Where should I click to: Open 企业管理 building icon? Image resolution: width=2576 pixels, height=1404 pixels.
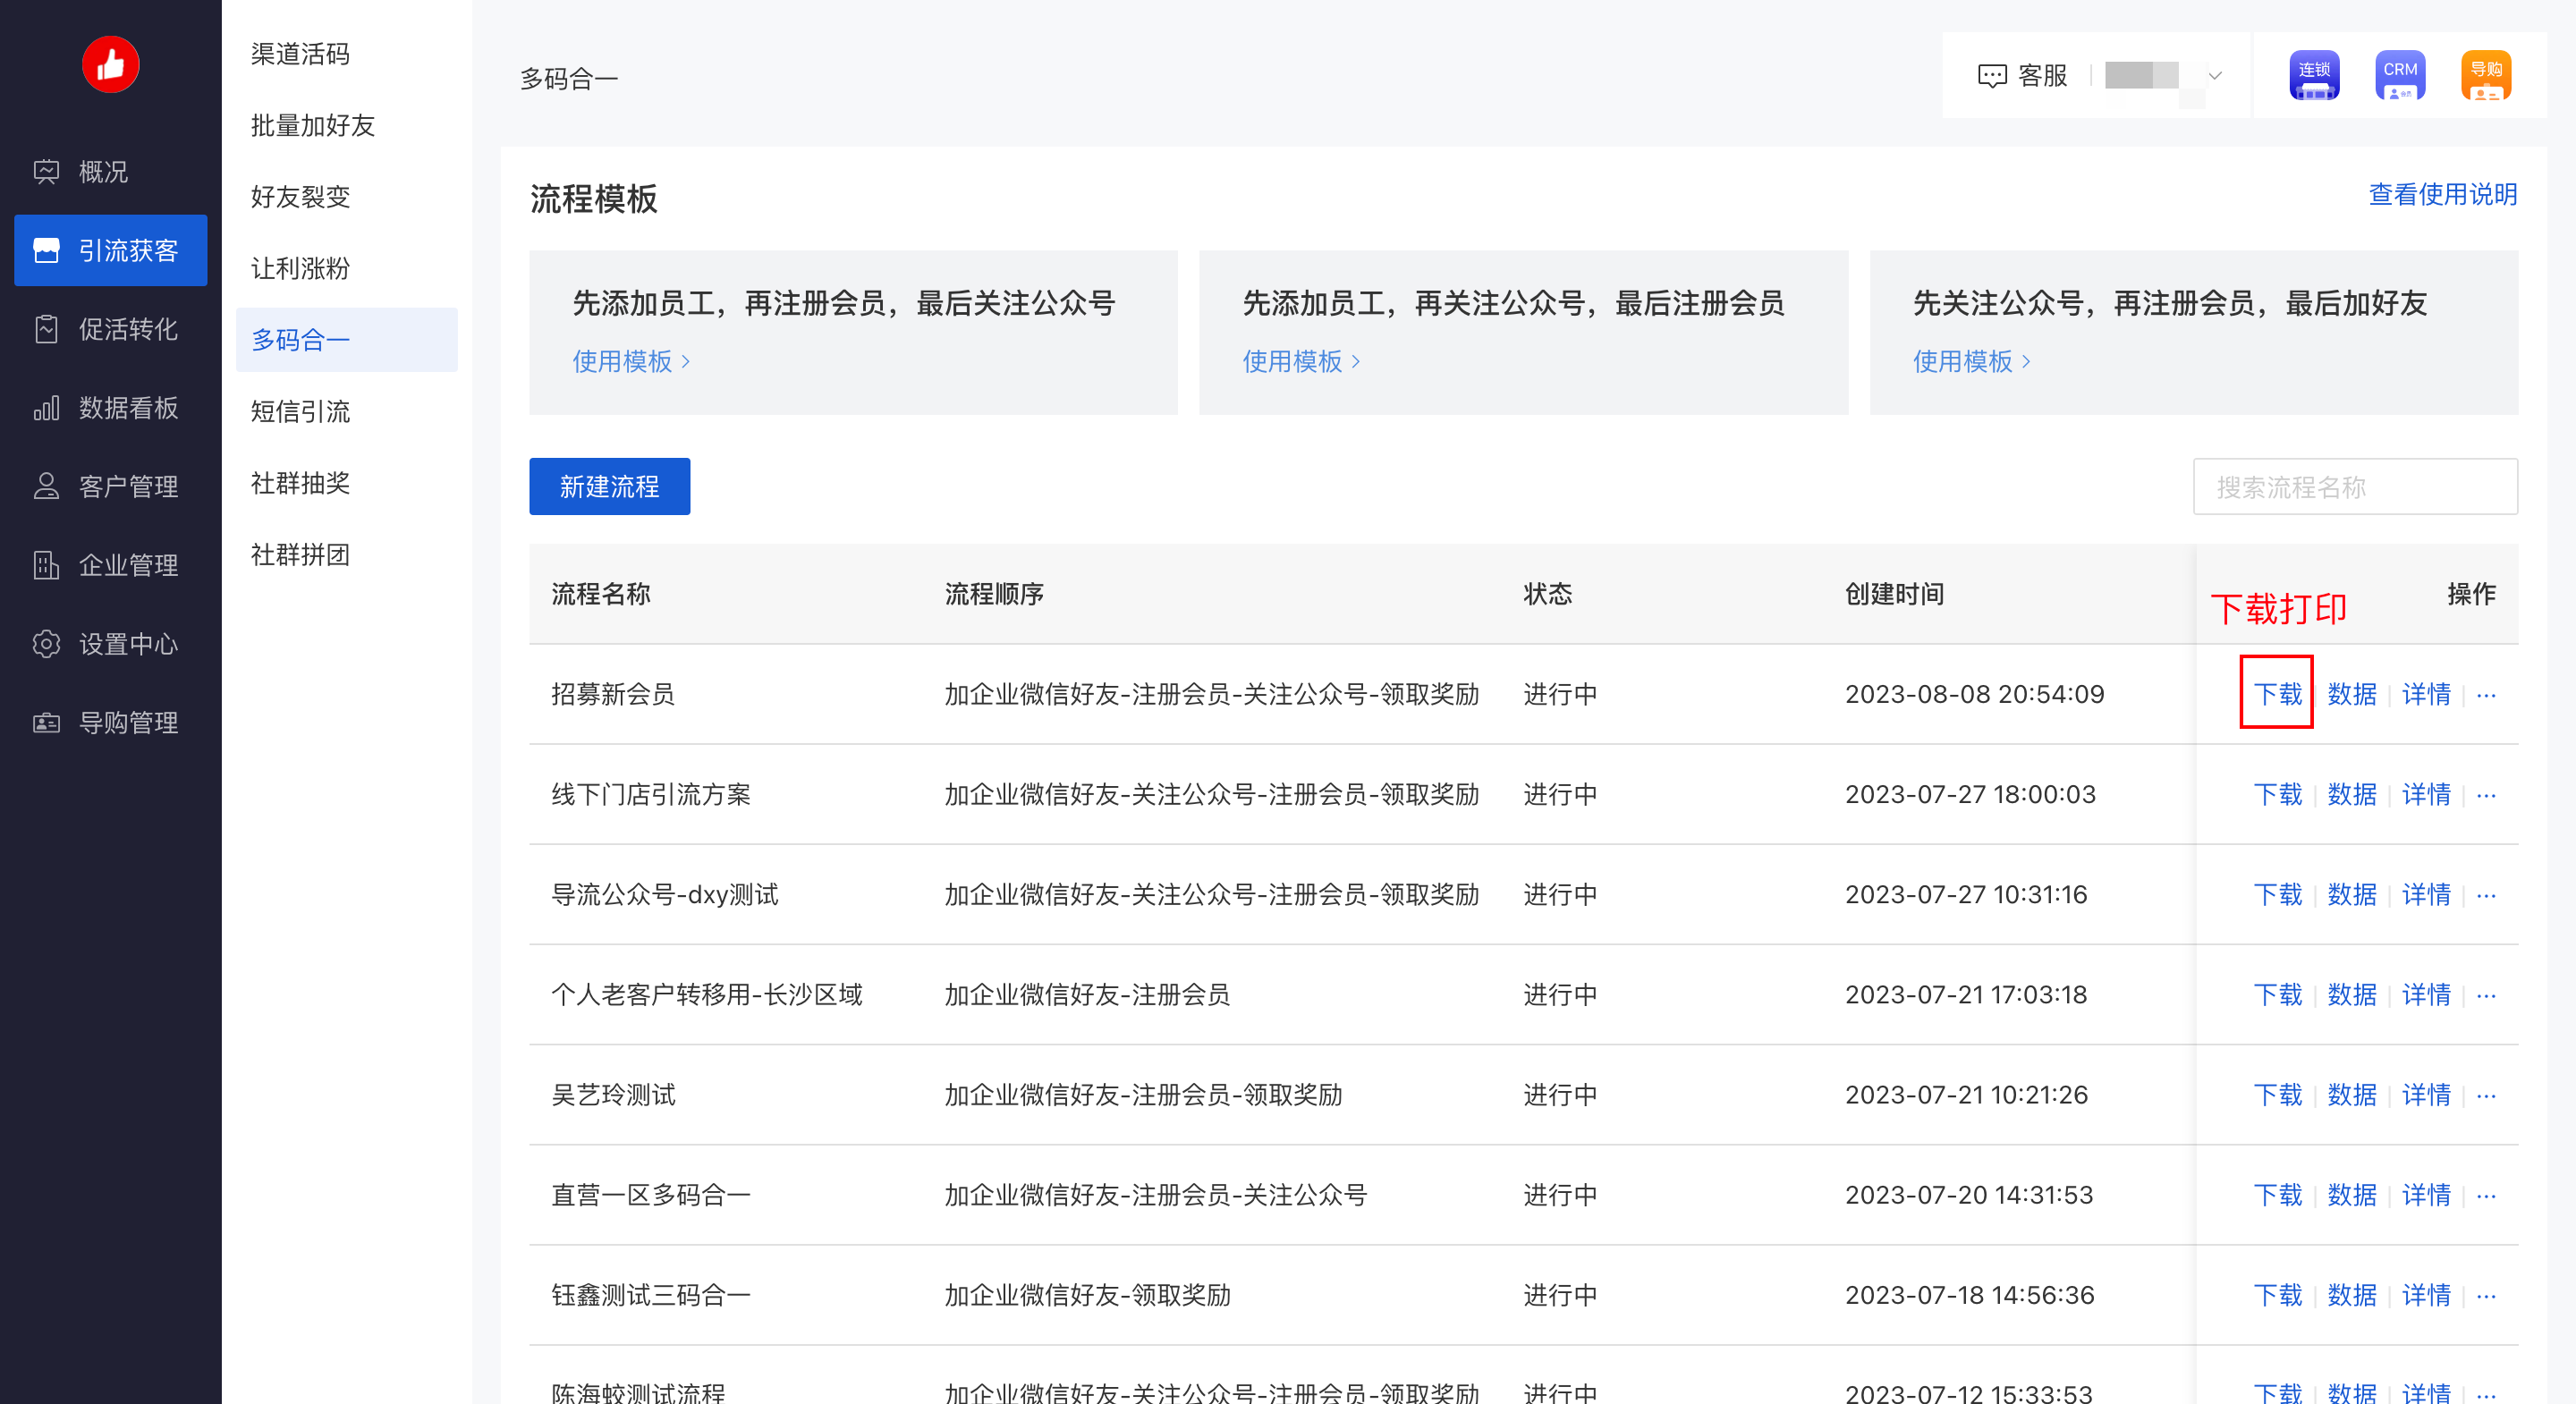pyautogui.click(x=46, y=565)
